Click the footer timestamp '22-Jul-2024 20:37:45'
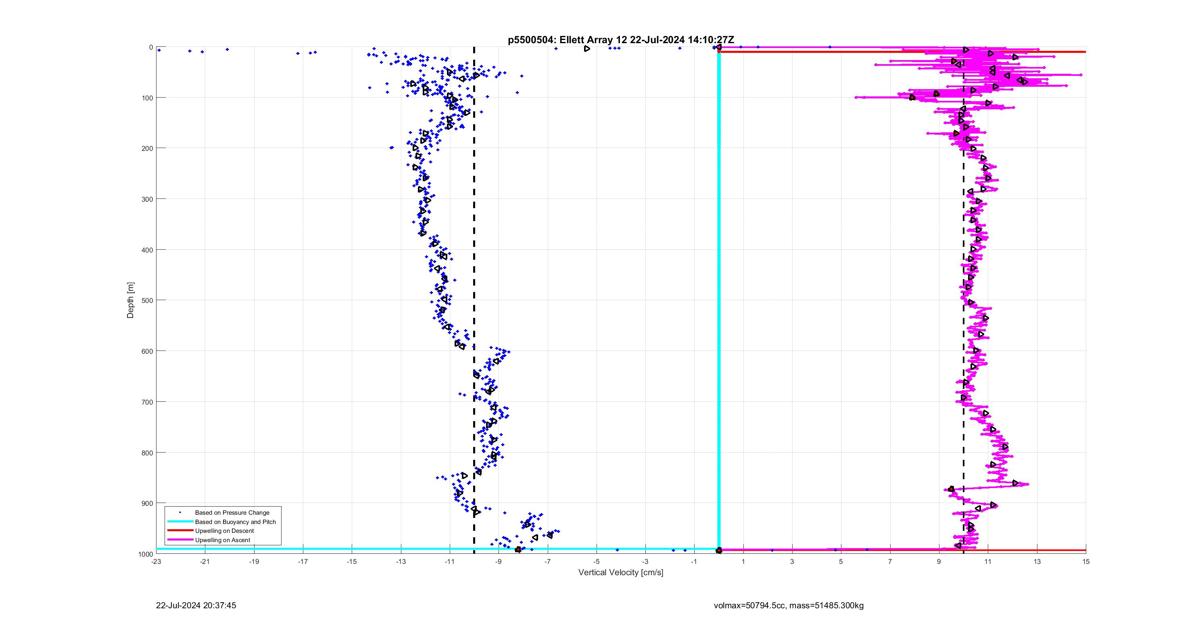1200x622 pixels. coord(196,605)
